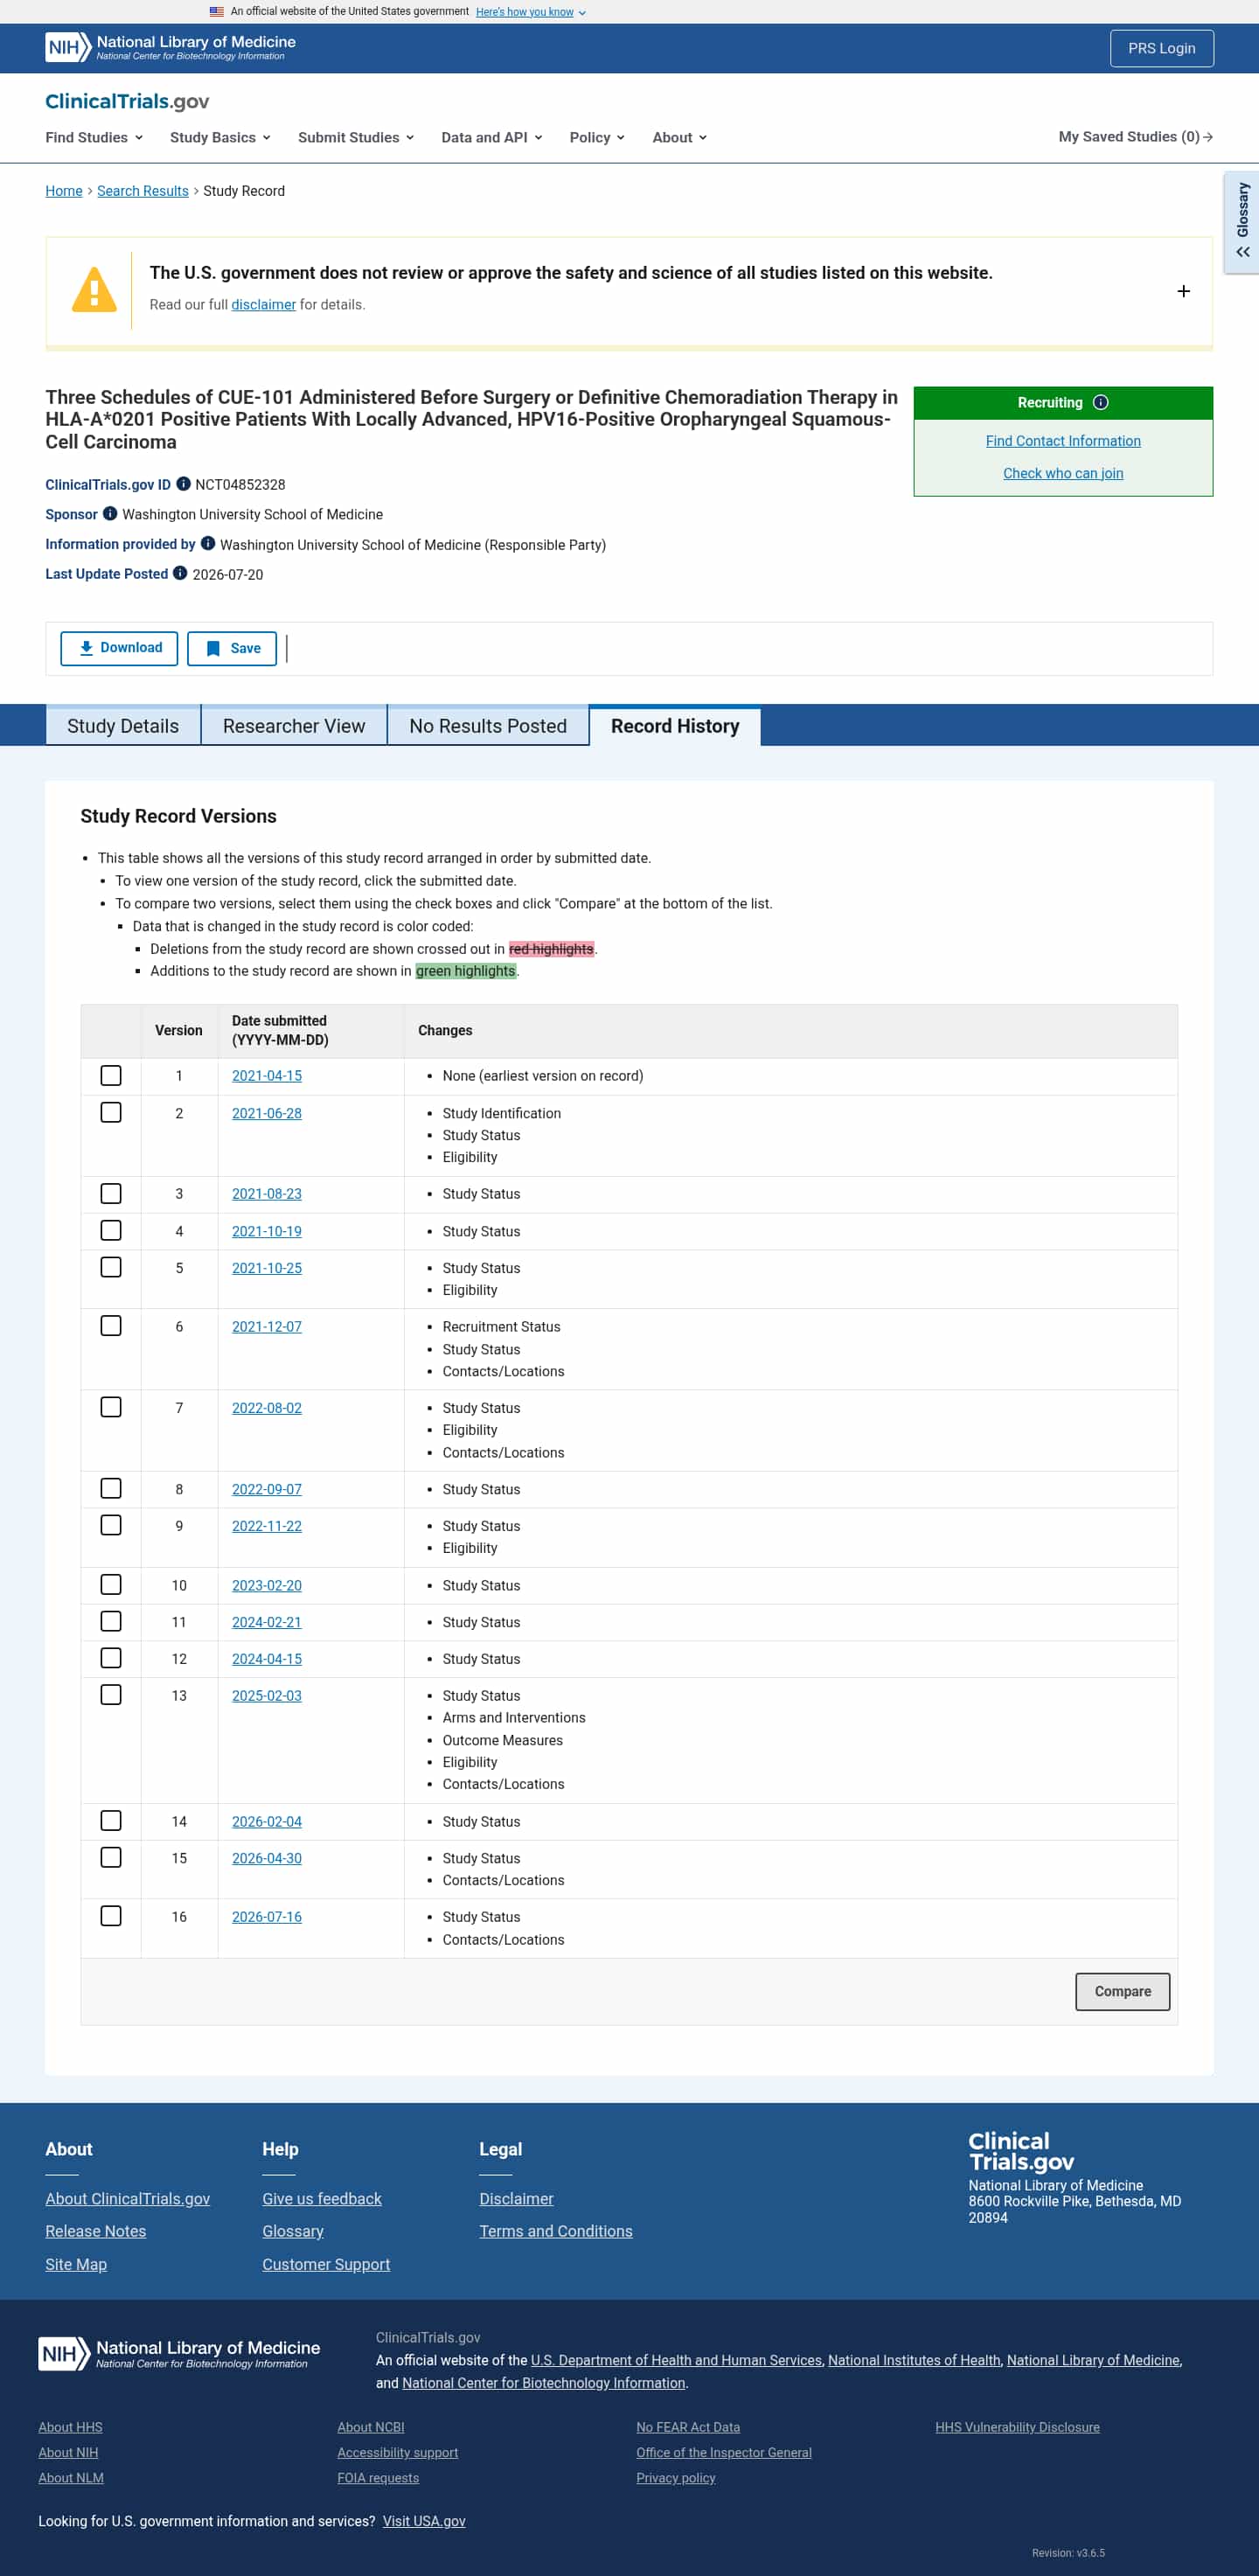This screenshot has width=1259, height=2576.
Task: Click info icon next to ClinicalTrials.gov ID
Action: click(x=183, y=484)
